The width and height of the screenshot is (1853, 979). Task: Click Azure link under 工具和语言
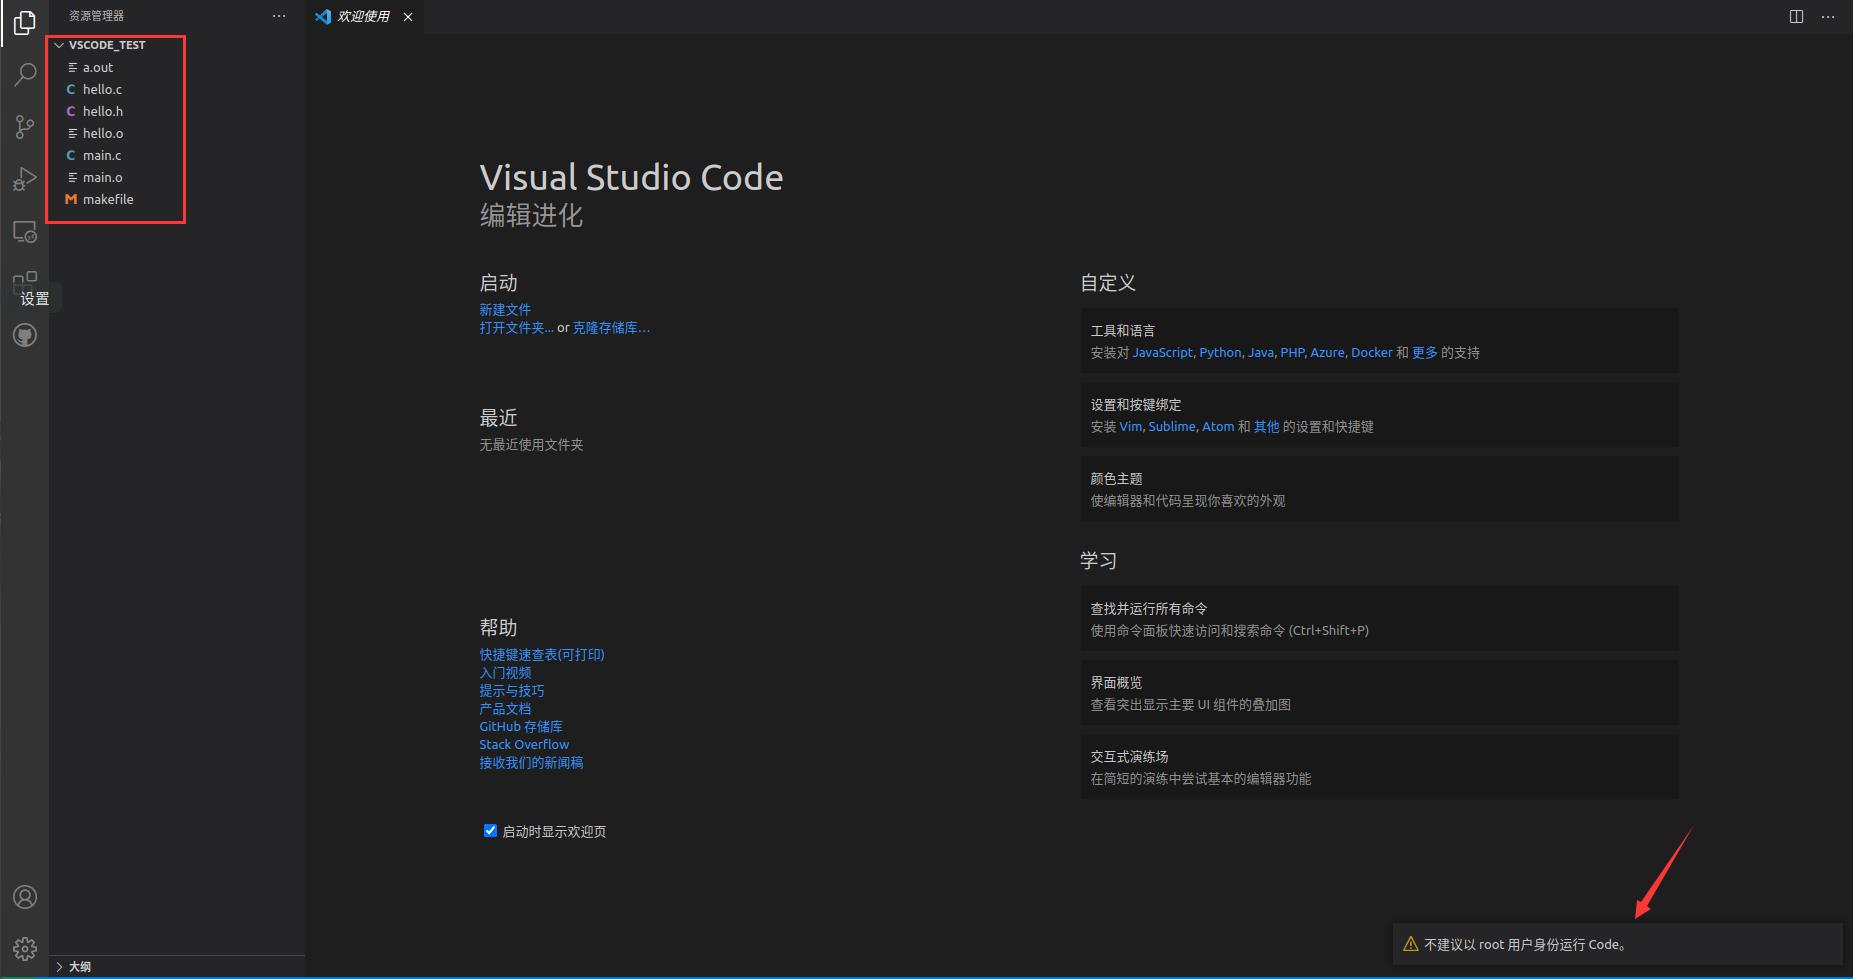[x=1327, y=353]
